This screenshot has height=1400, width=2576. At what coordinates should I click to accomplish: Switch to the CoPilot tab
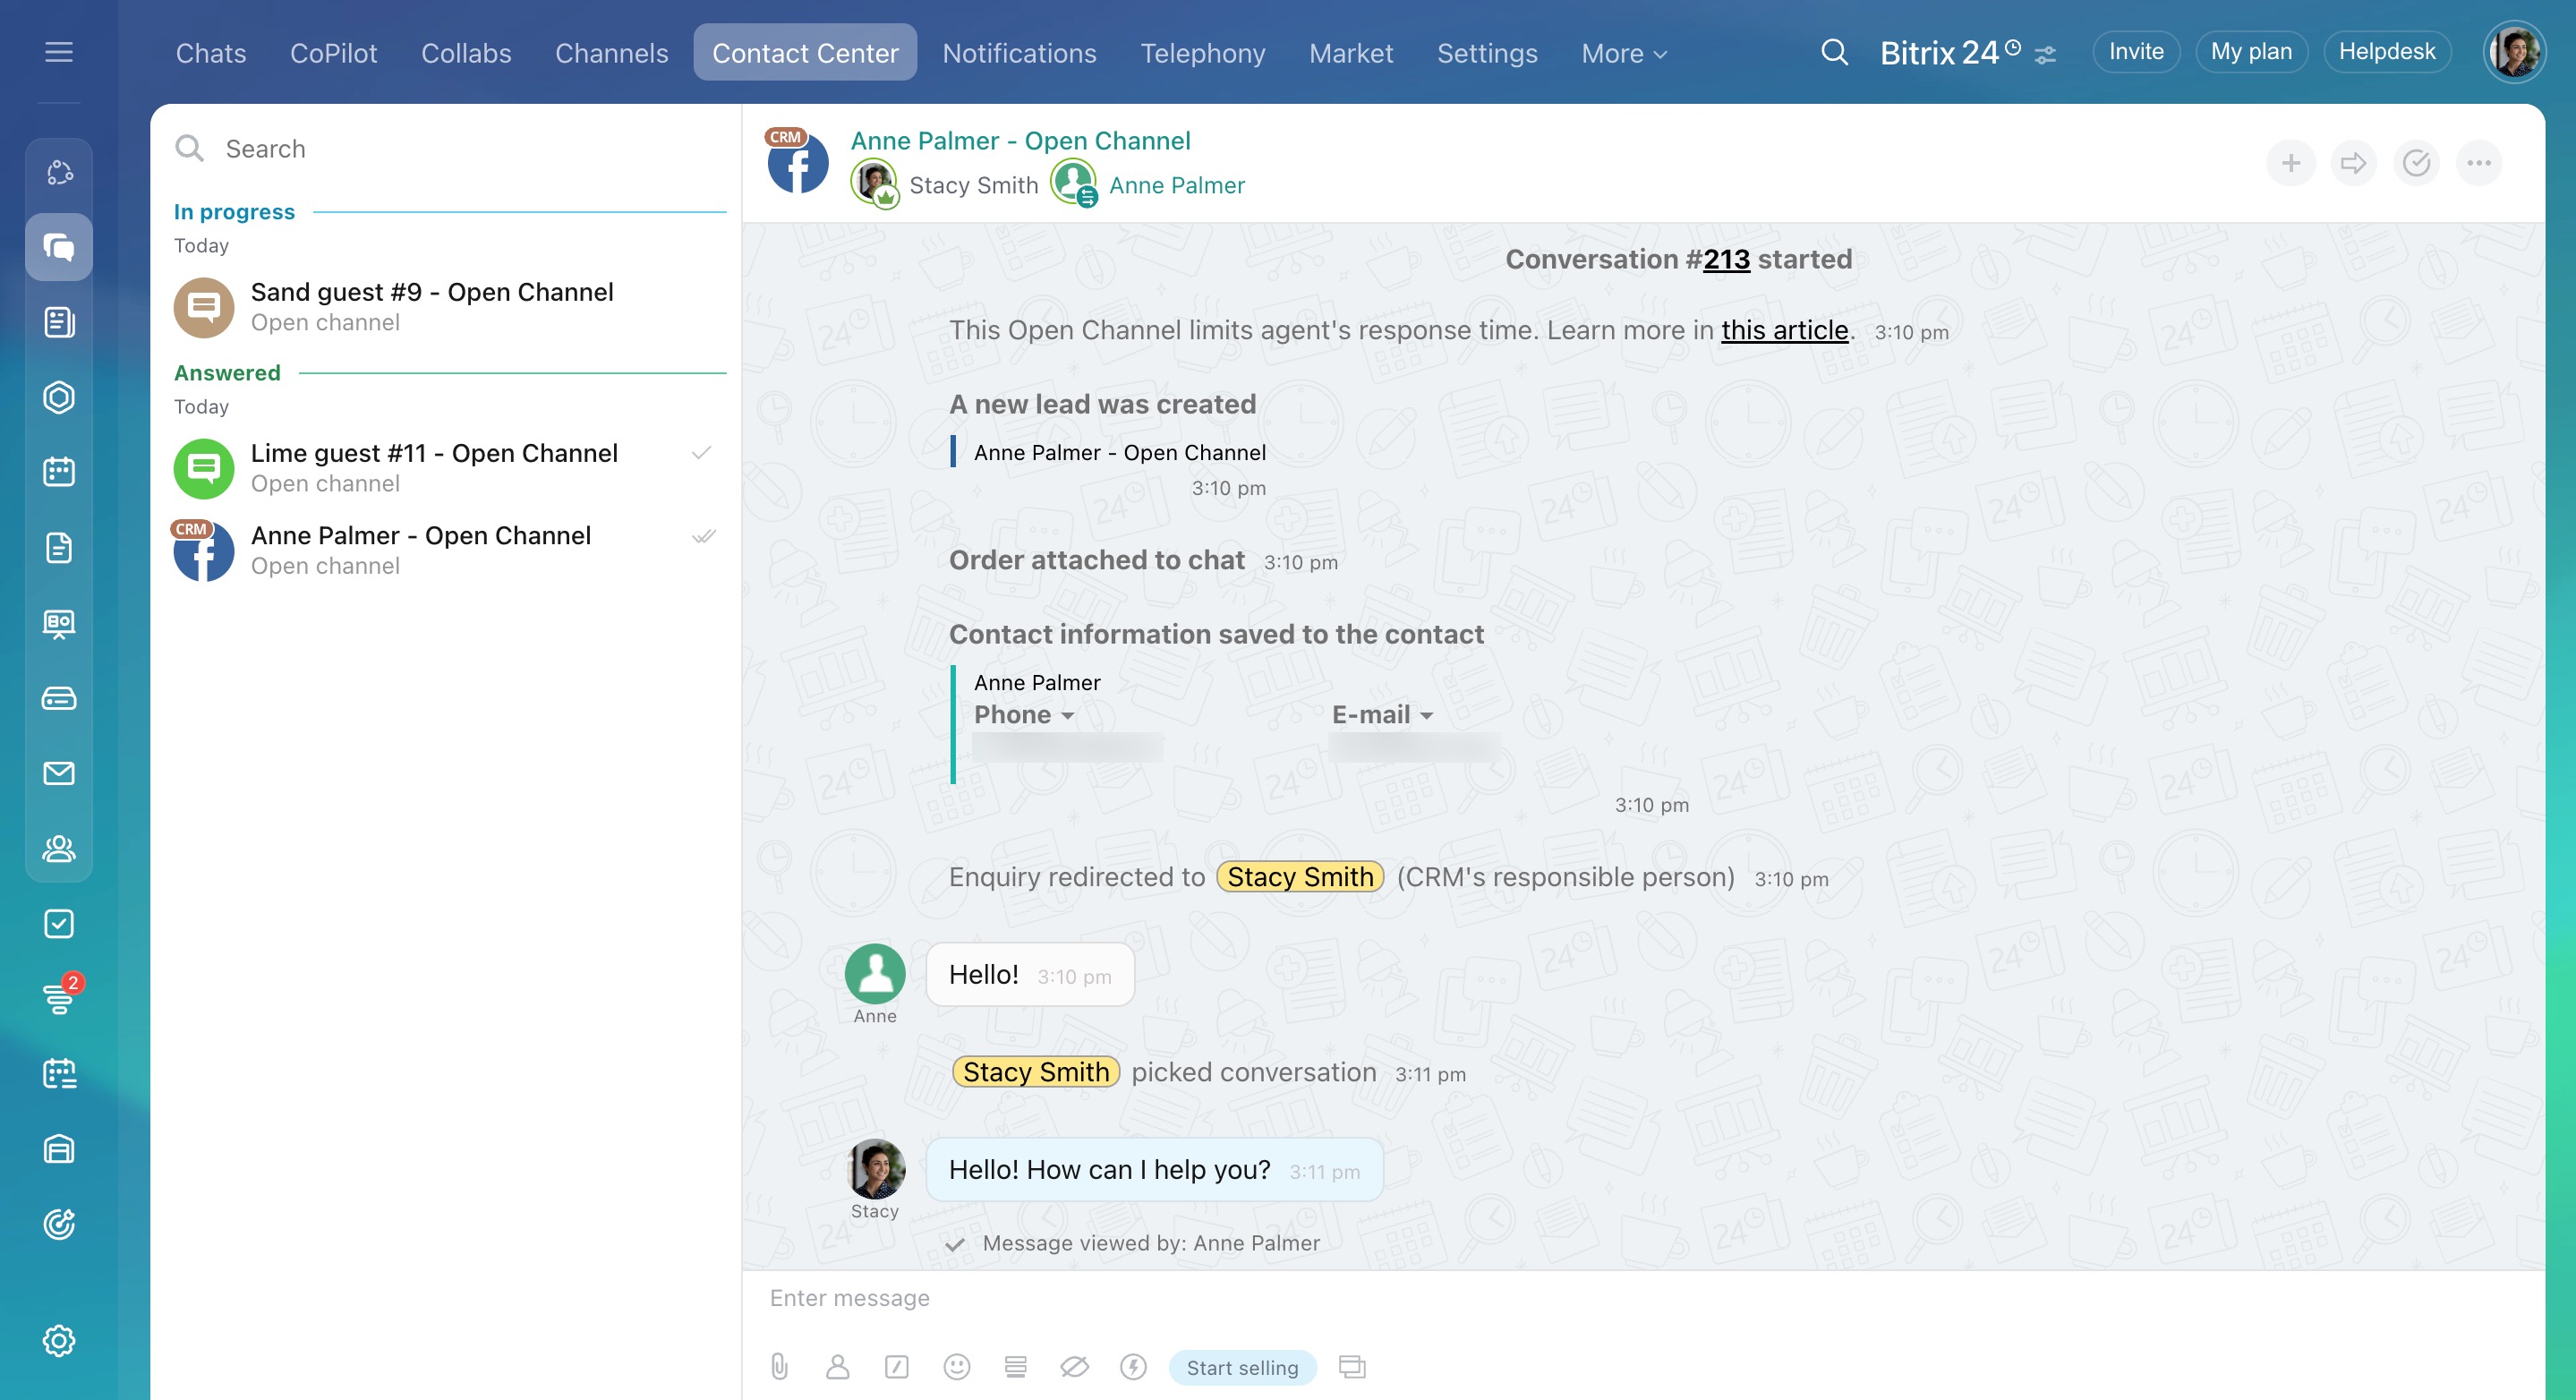click(333, 53)
